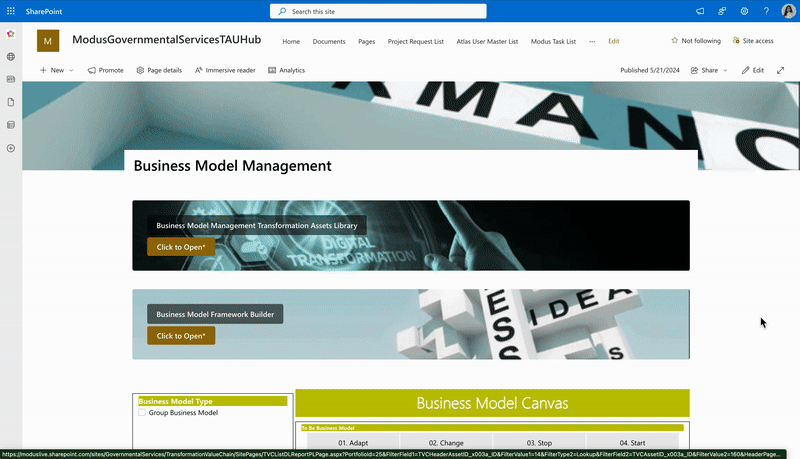Viewport: 800px width, 459px height.
Task: Open page Analytics
Action: tap(286, 70)
